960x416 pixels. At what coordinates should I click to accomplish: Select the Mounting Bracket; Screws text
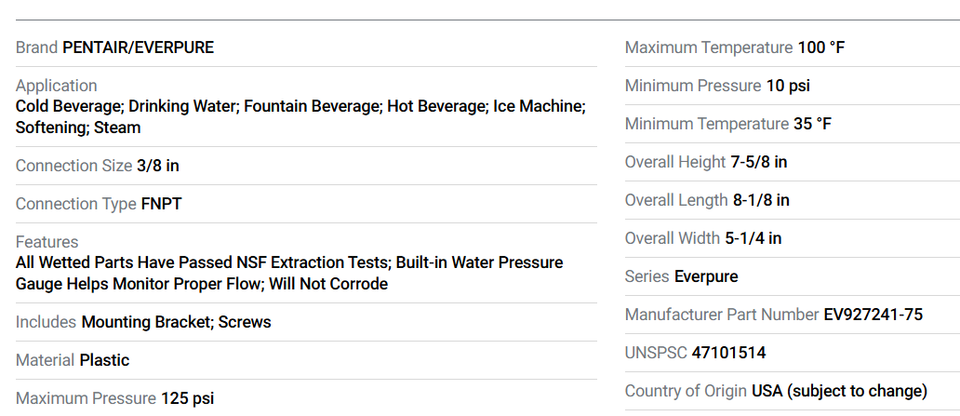coord(176,322)
